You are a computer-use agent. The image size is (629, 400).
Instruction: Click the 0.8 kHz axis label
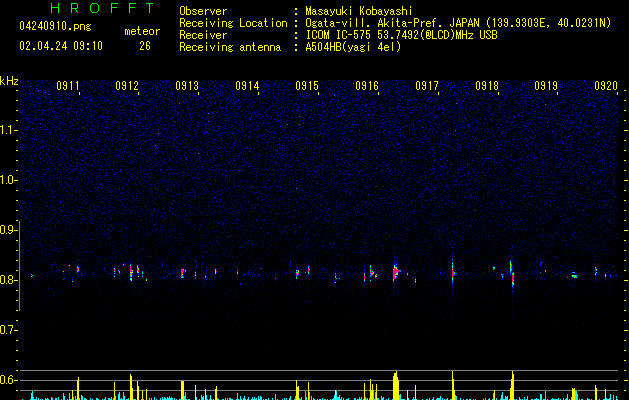coord(9,280)
